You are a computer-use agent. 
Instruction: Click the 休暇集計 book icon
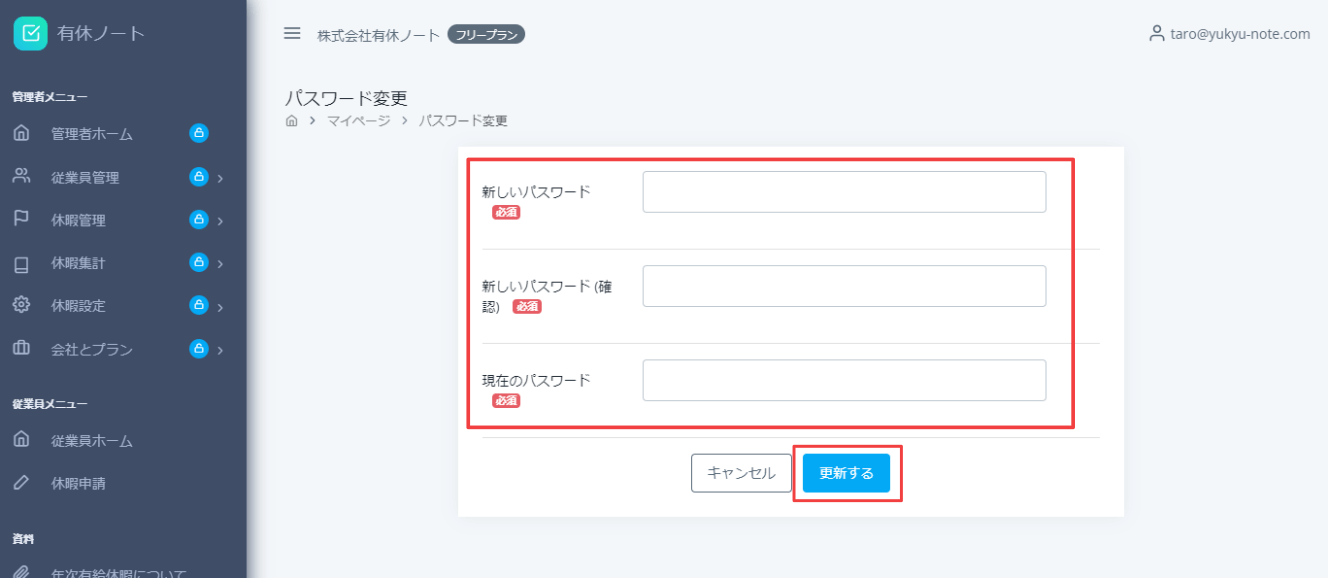coord(20,263)
